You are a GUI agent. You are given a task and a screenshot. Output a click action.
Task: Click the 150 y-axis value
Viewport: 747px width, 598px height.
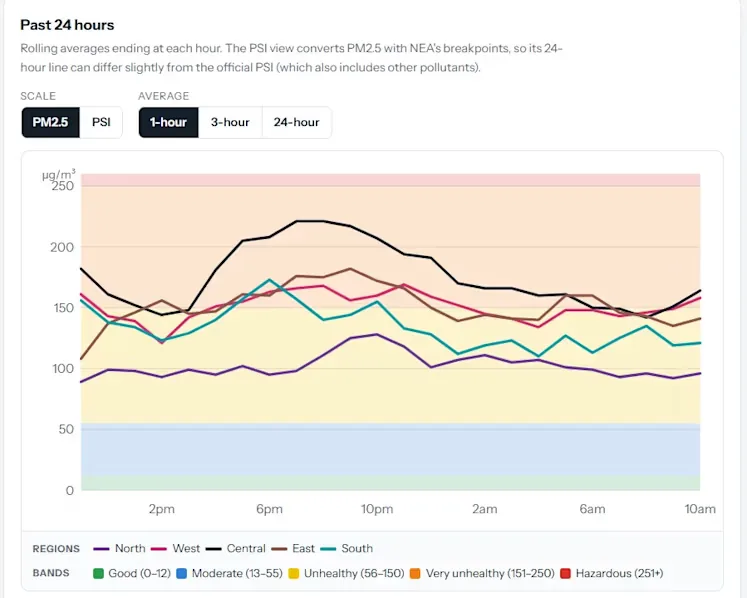pyautogui.click(x=63, y=308)
